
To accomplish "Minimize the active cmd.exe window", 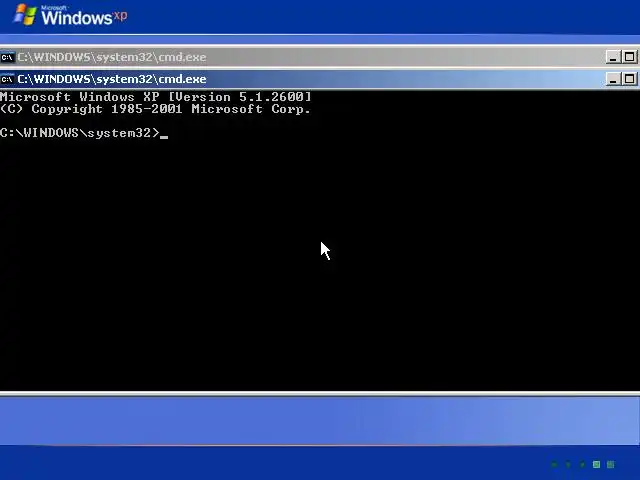I will [x=613, y=79].
